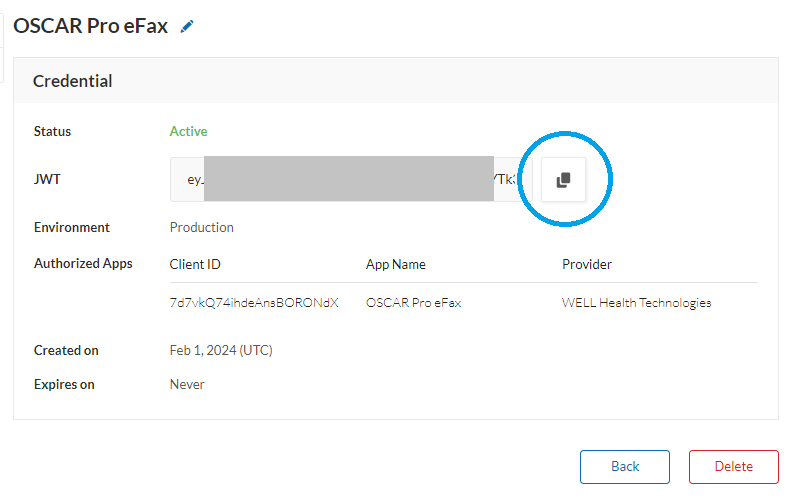The width and height of the screenshot is (809, 498).
Task: Click the Expires on label
Action: 65,384
